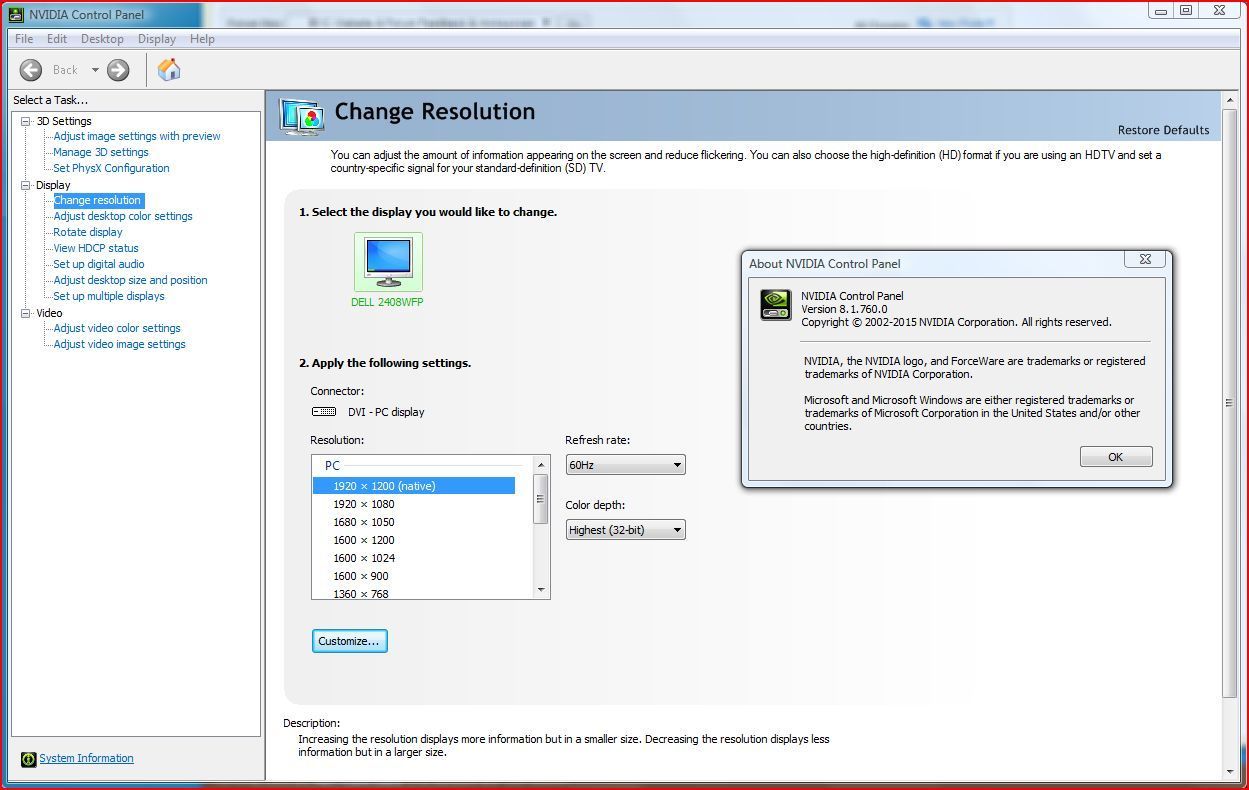Screen dimensions: 1249x790
Task: Open the Desktop menu
Action: point(102,39)
